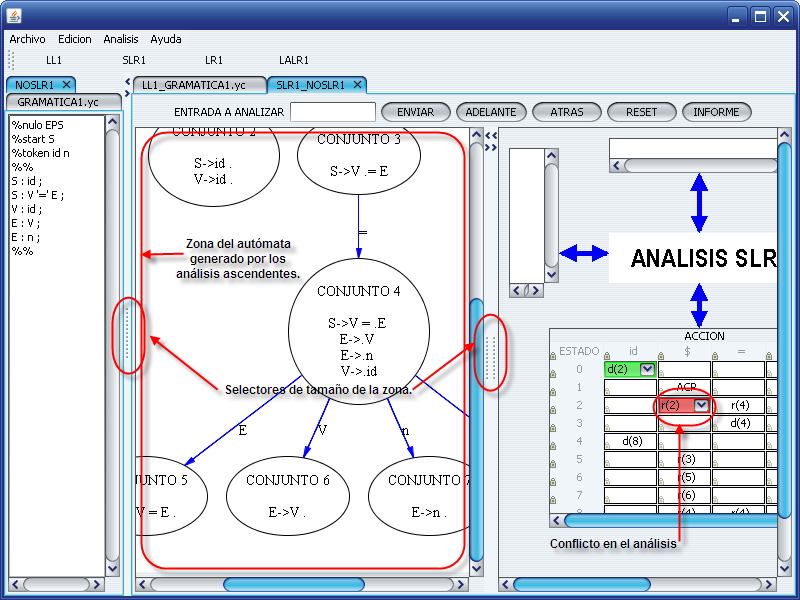
Task: Open dropdown for d(2) action cell
Action: [x=646, y=369]
